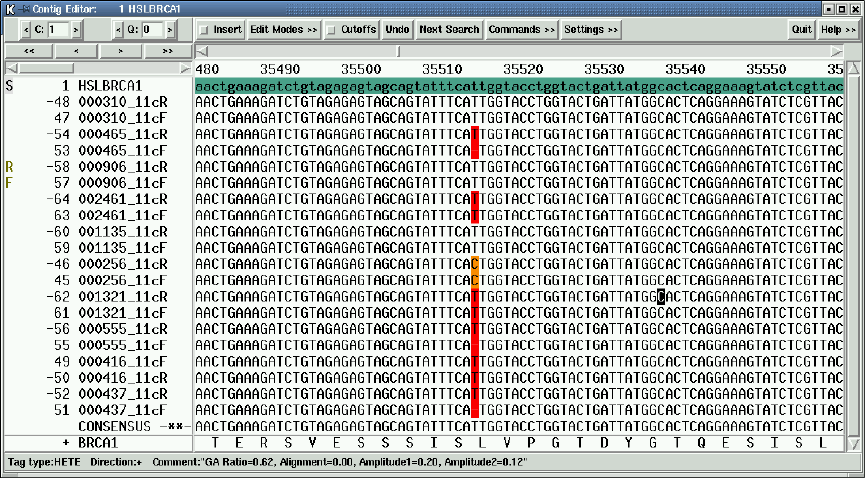Open the Edit Modes menu
The height and width of the screenshot is (478, 865).
[284, 29]
